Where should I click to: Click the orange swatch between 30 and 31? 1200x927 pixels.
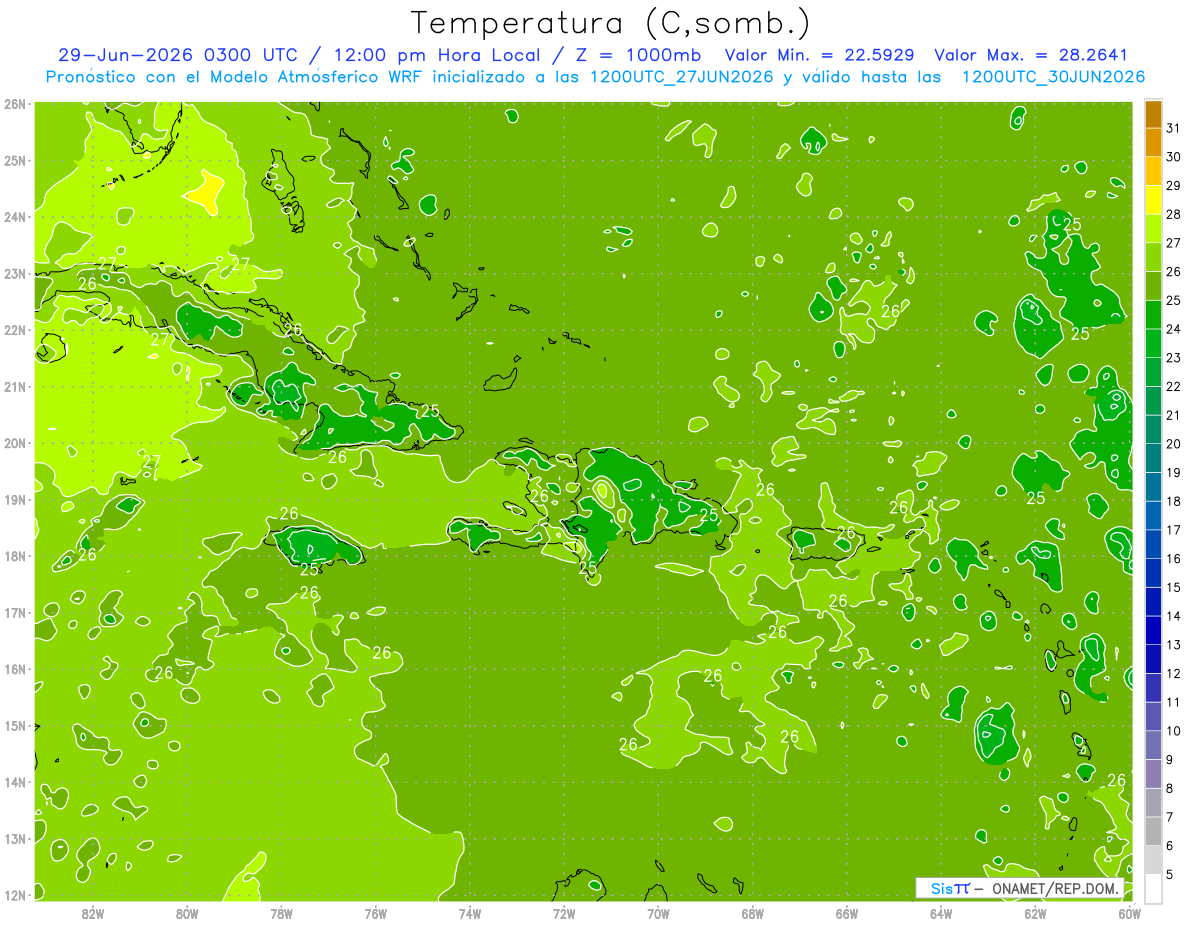tap(1153, 141)
